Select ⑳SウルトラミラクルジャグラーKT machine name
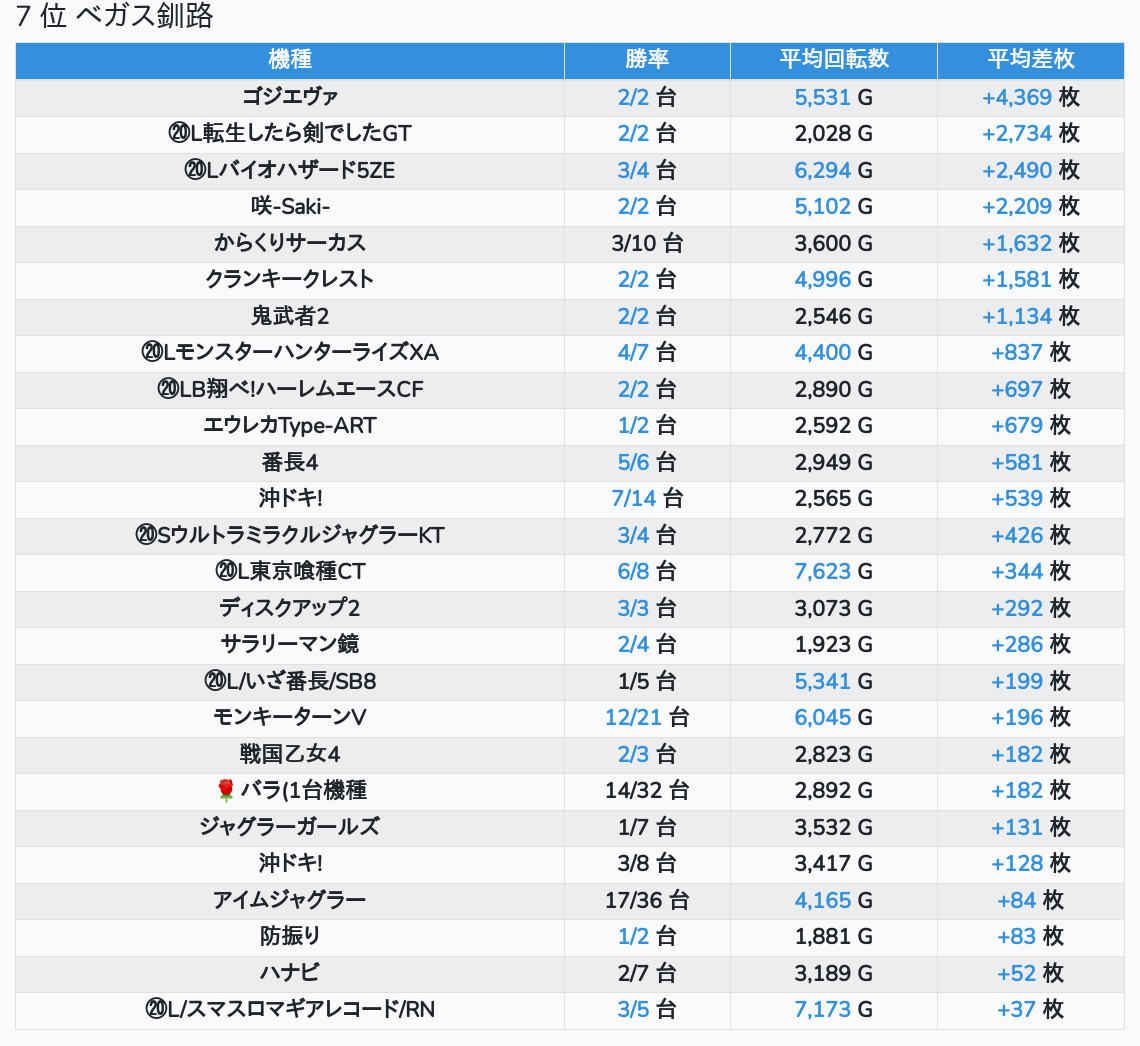This screenshot has height=1046, width=1140. tap(289, 535)
